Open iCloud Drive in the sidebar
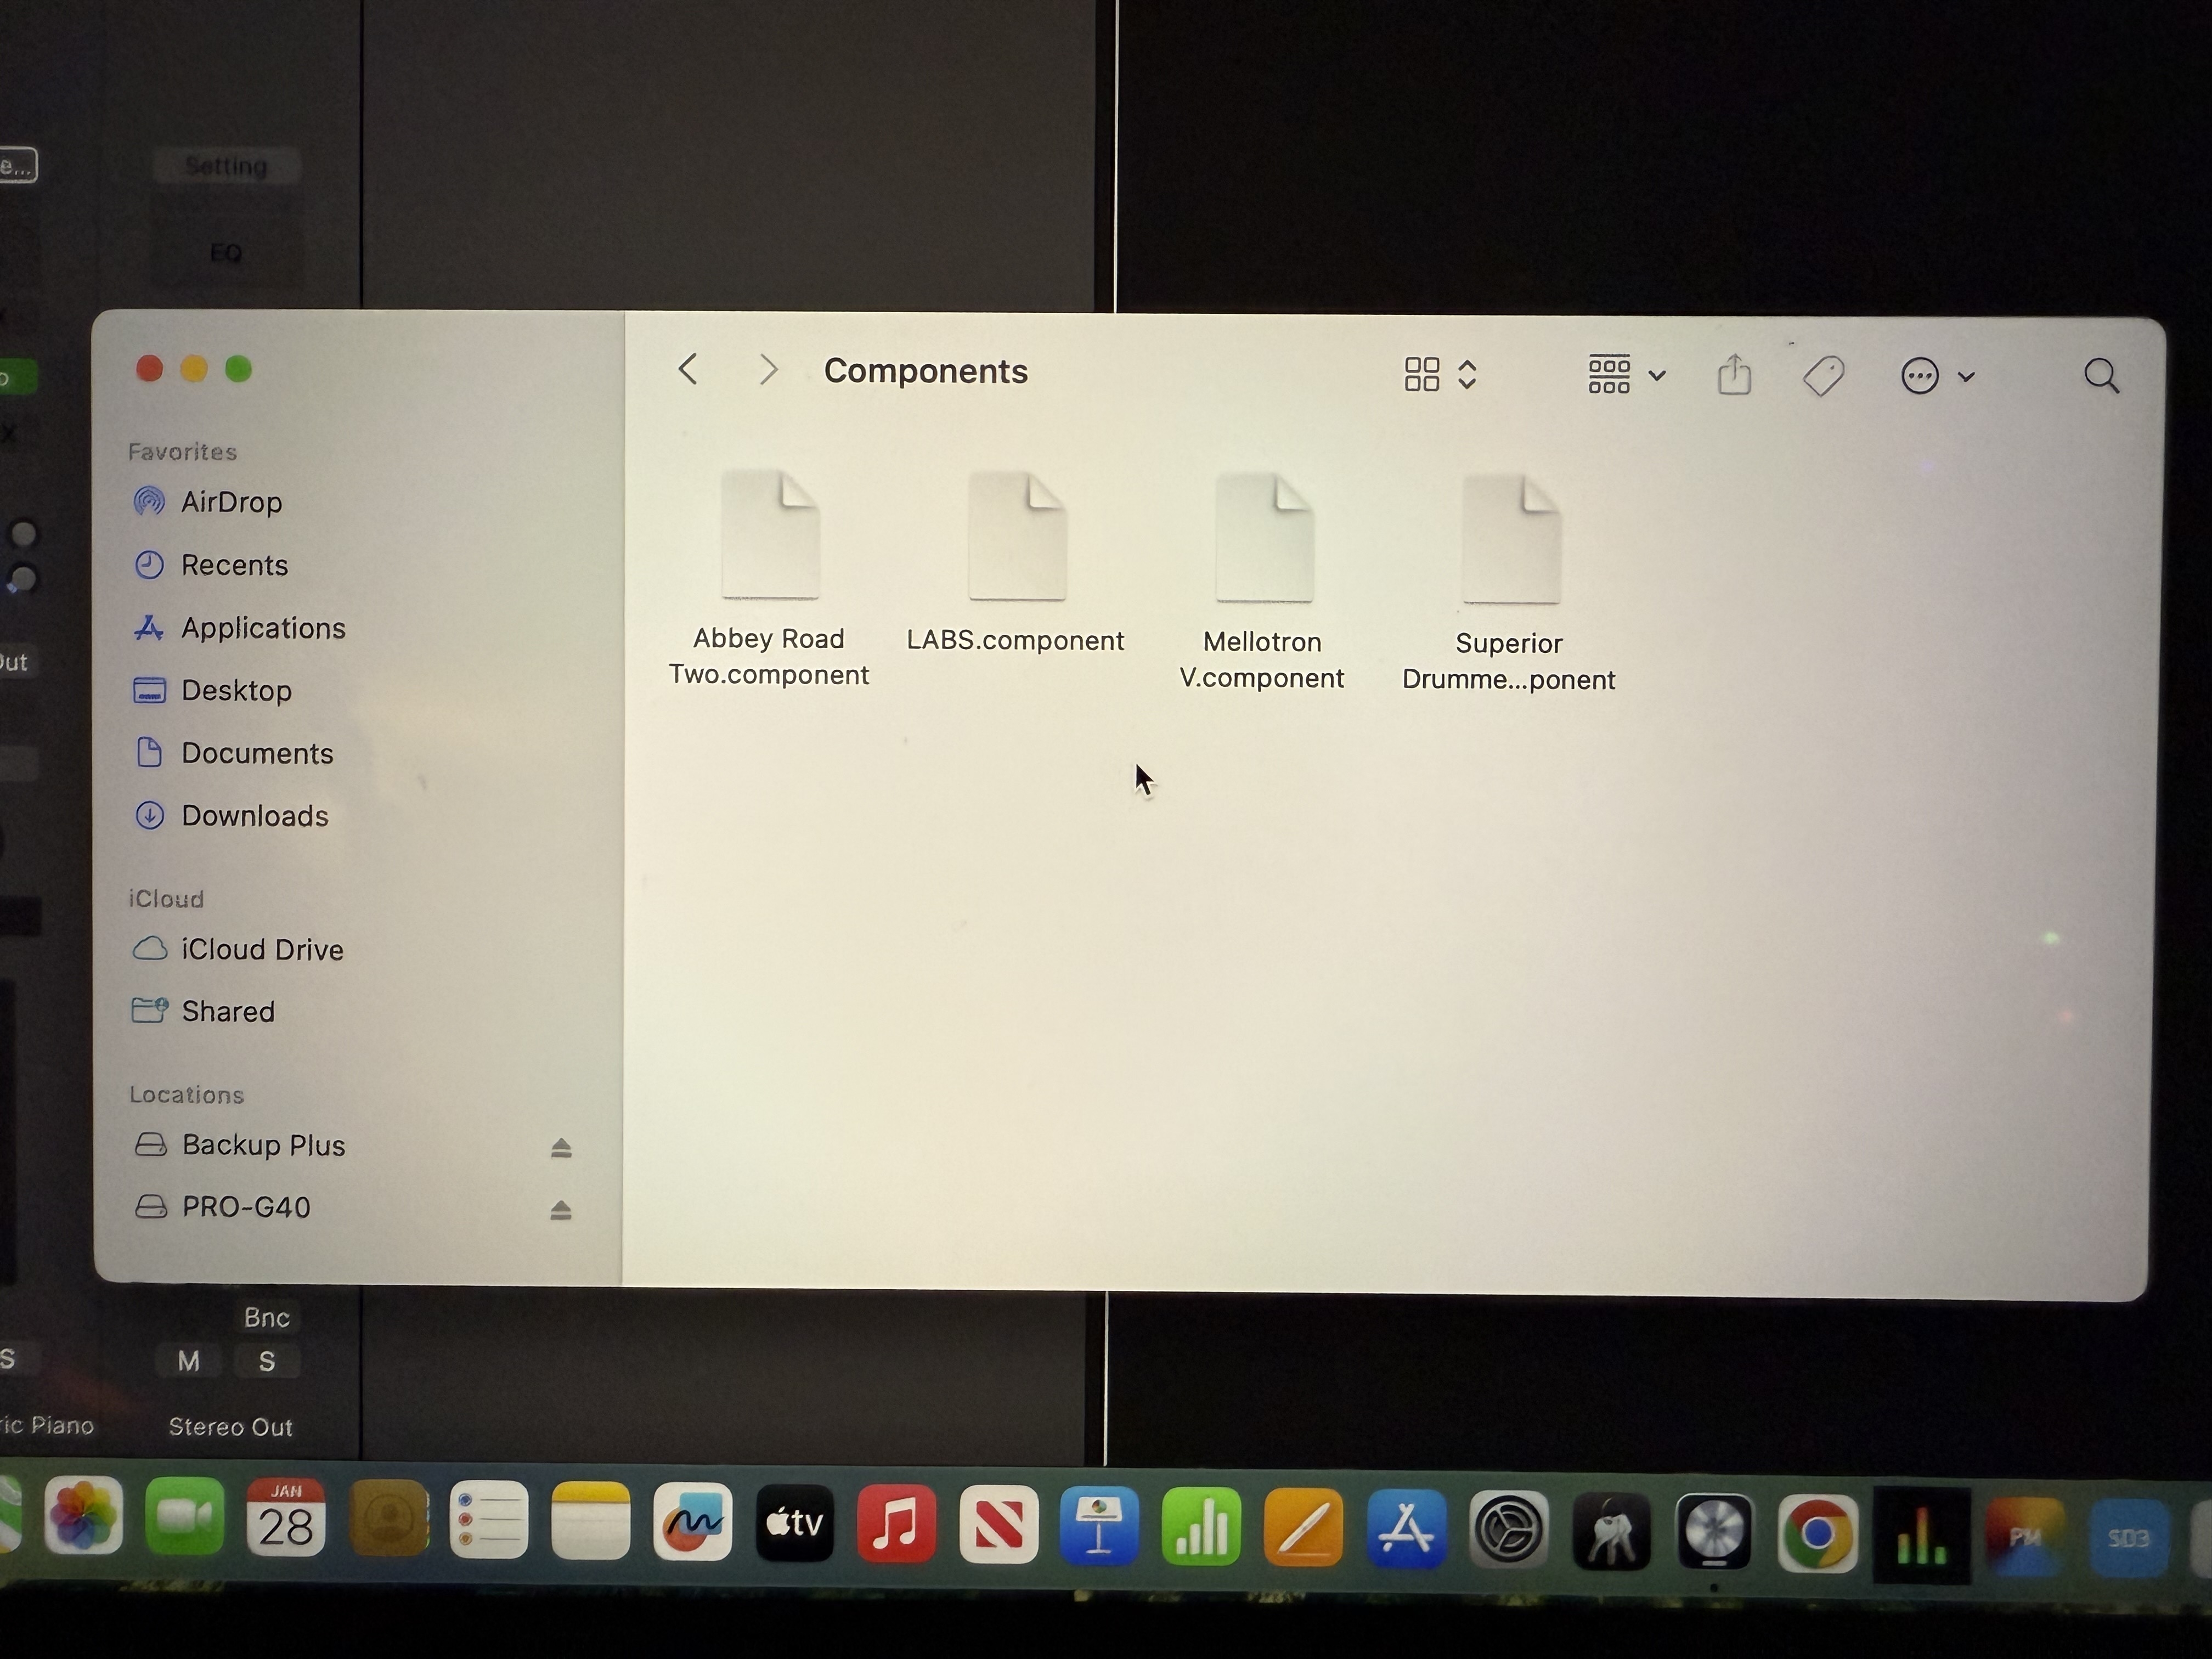 (262, 949)
